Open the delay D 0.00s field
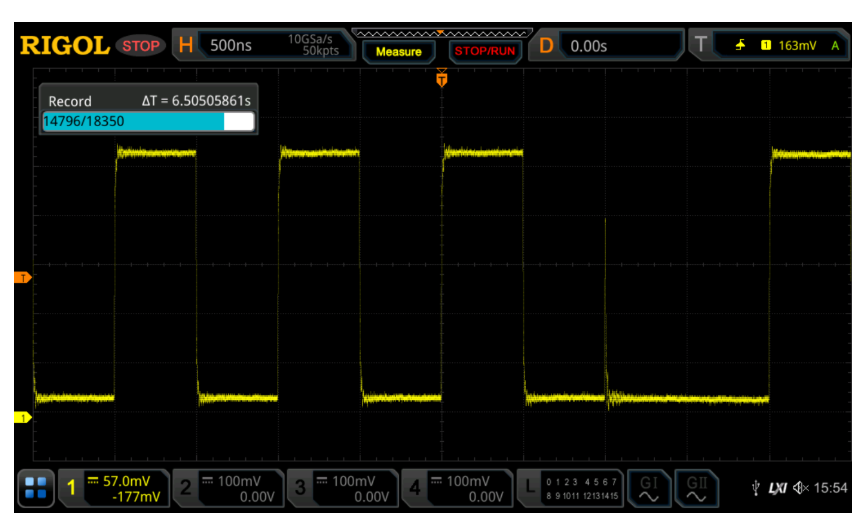 point(621,46)
